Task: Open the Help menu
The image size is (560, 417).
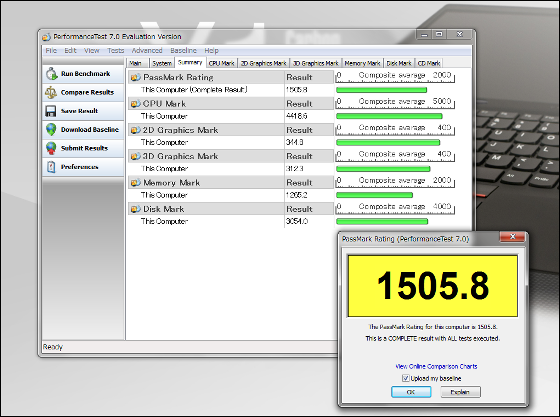Action: [x=211, y=50]
